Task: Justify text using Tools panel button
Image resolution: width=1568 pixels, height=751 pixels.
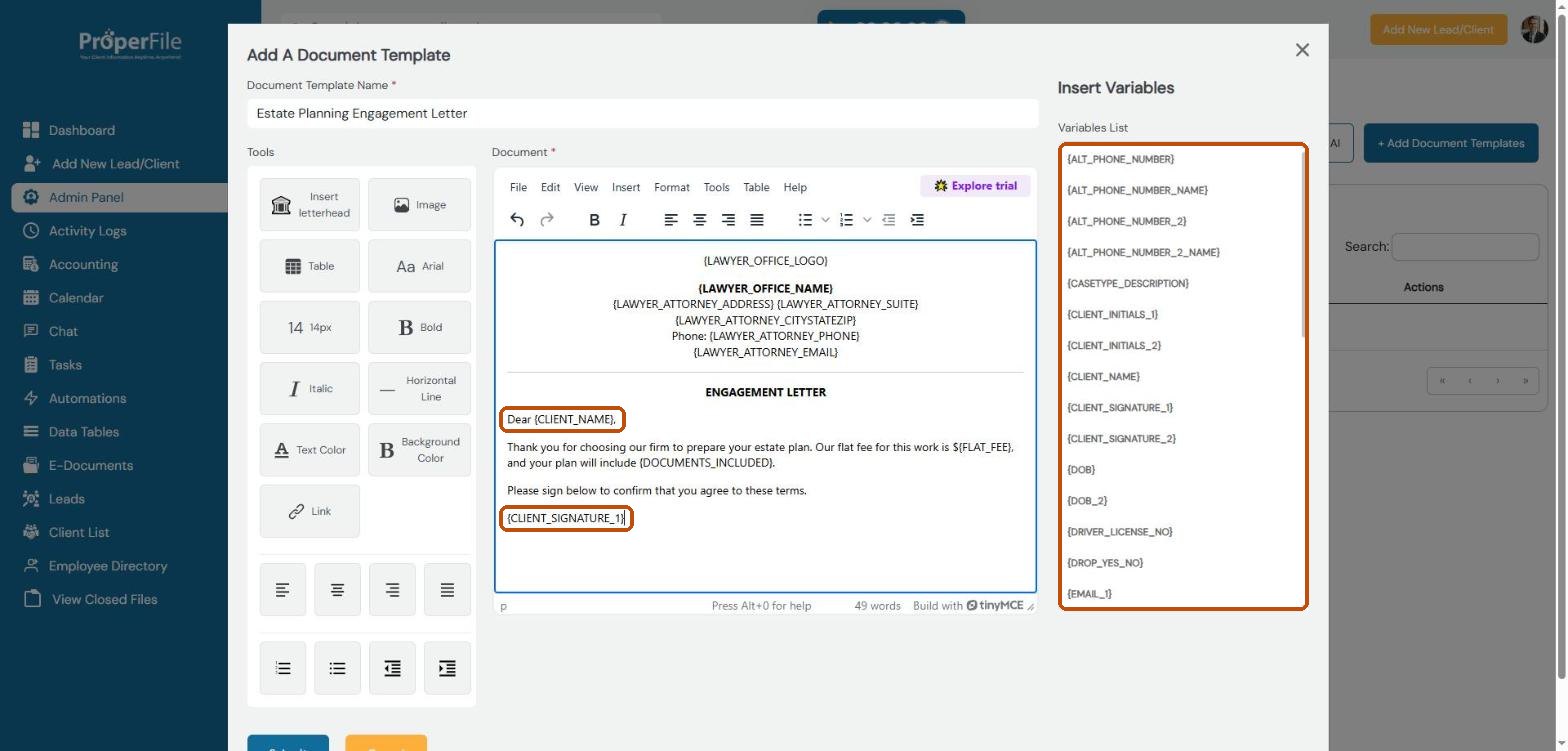Action: pyautogui.click(x=447, y=590)
